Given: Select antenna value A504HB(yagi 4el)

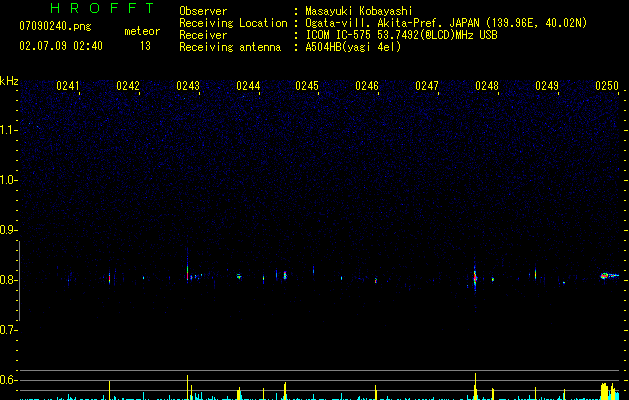Looking at the screenshot, I should pyautogui.click(x=353, y=47).
